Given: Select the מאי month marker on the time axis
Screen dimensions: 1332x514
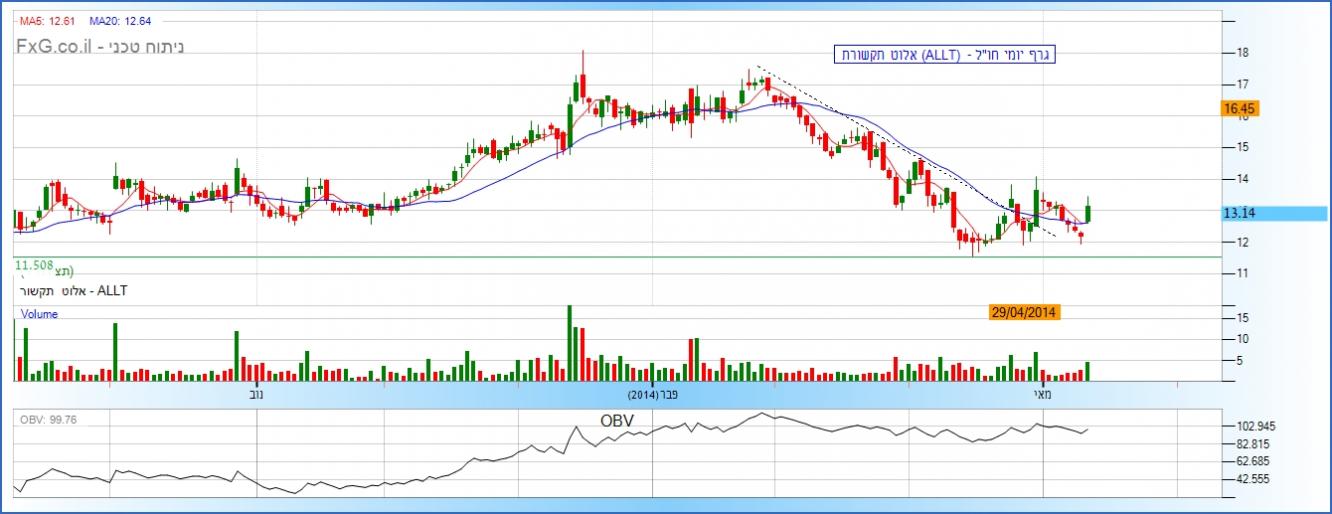Looking at the screenshot, I should point(1043,394).
